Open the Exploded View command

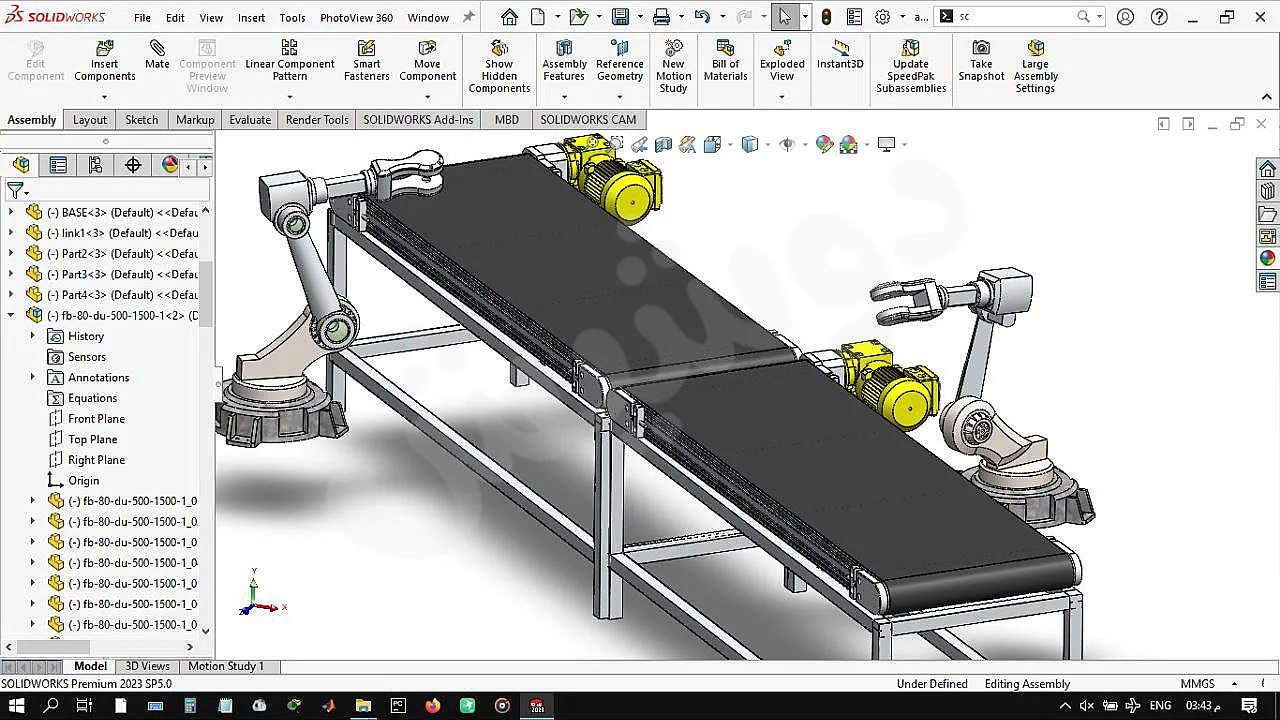[x=782, y=62]
